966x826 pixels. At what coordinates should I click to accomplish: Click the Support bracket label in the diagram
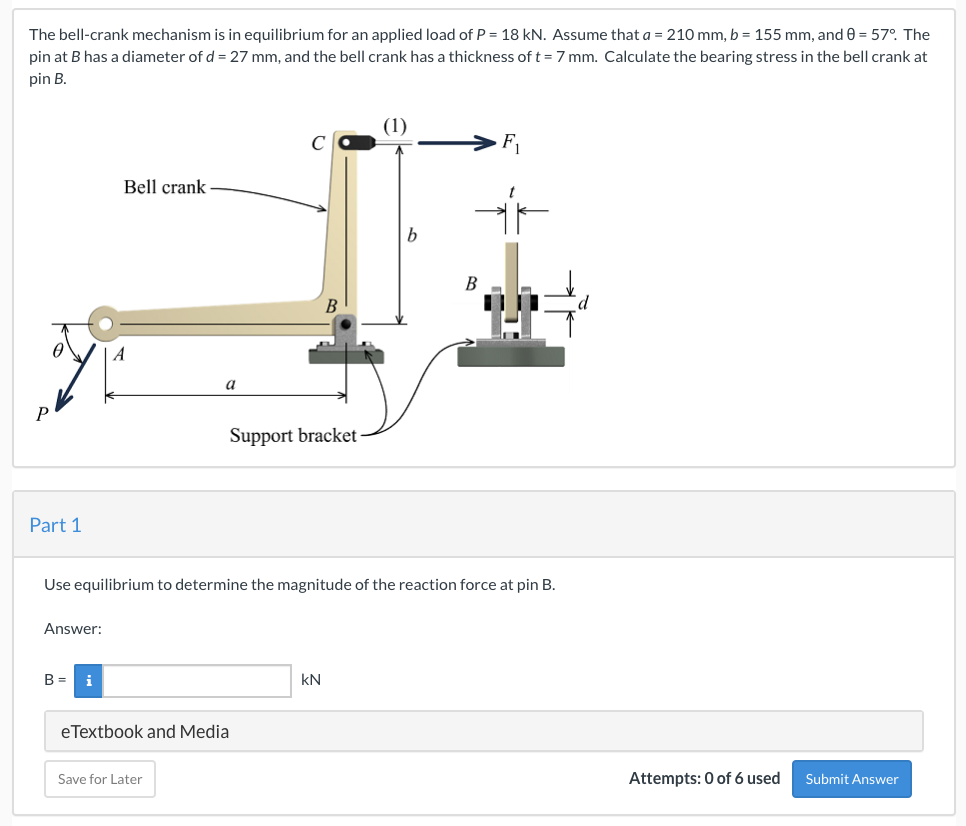tap(293, 436)
